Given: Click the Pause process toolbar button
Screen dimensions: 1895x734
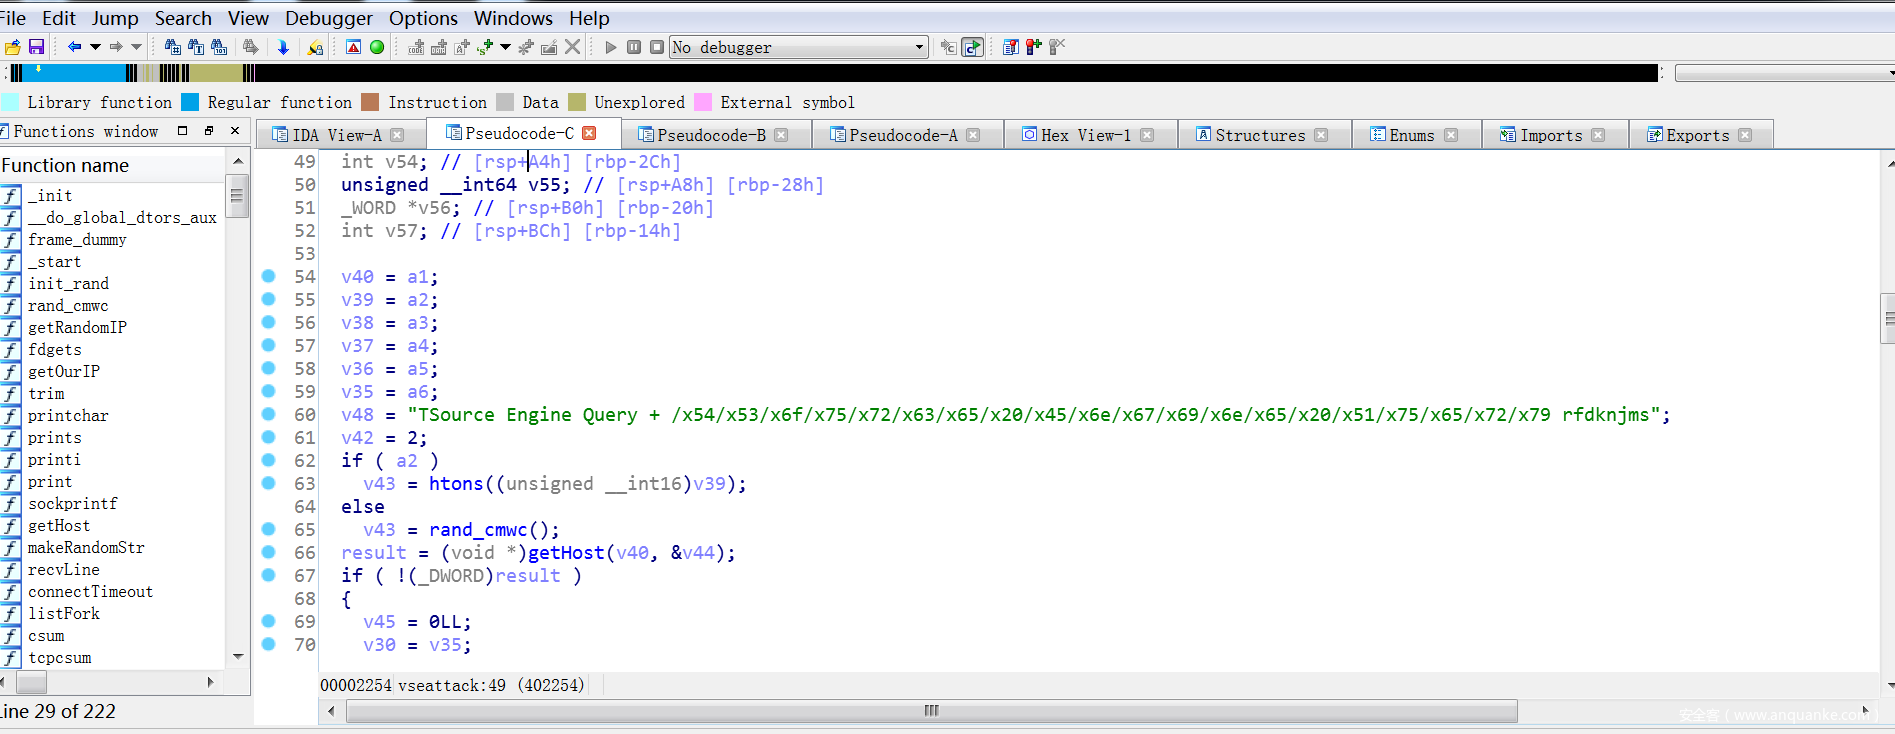Looking at the screenshot, I should [x=634, y=47].
